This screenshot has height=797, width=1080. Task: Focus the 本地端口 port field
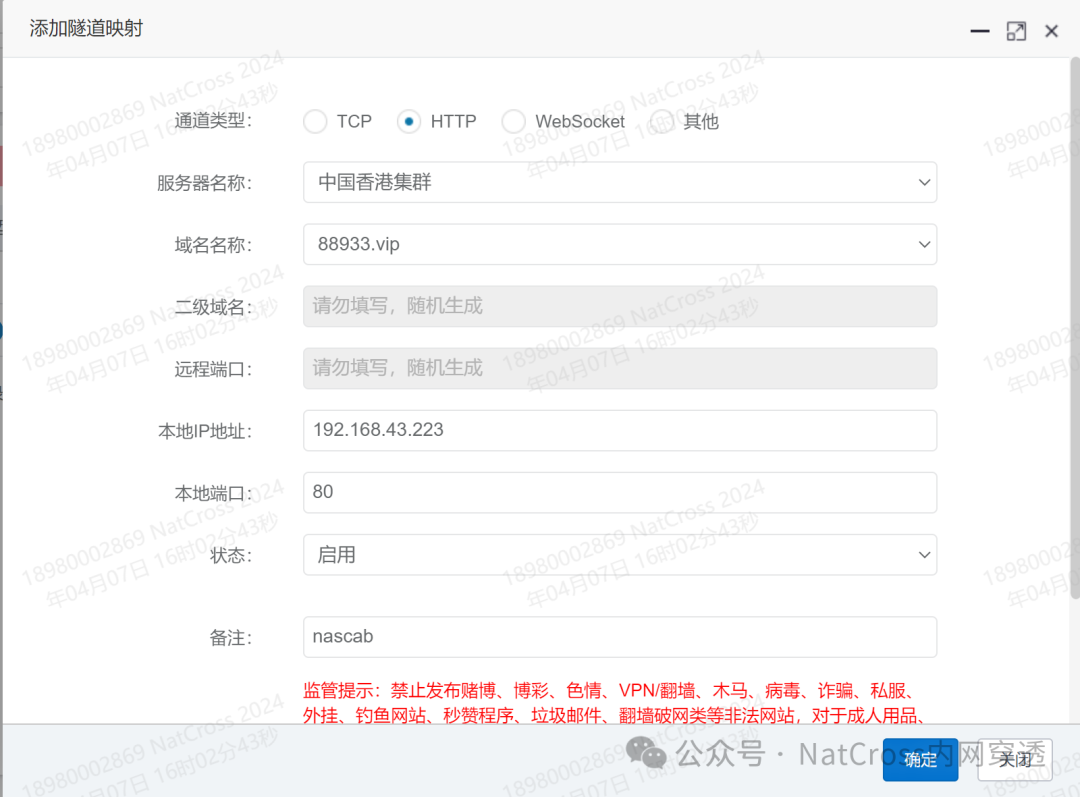[x=620, y=493]
